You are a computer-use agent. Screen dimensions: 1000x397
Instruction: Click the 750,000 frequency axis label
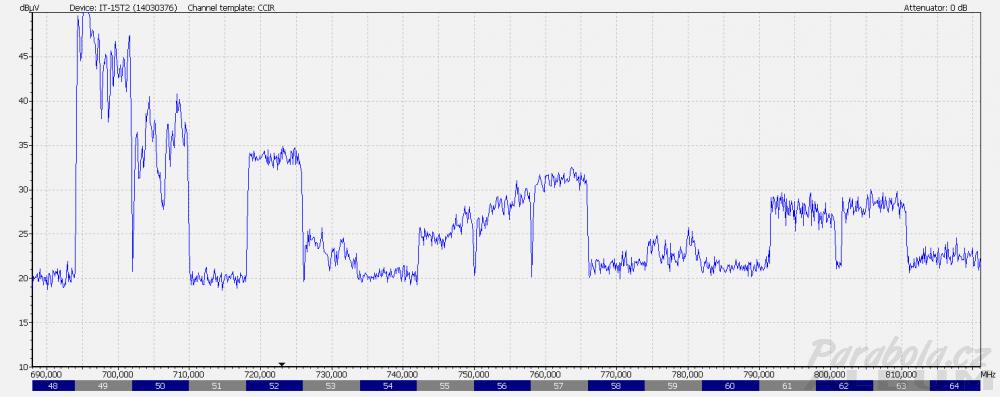tap(474, 374)
